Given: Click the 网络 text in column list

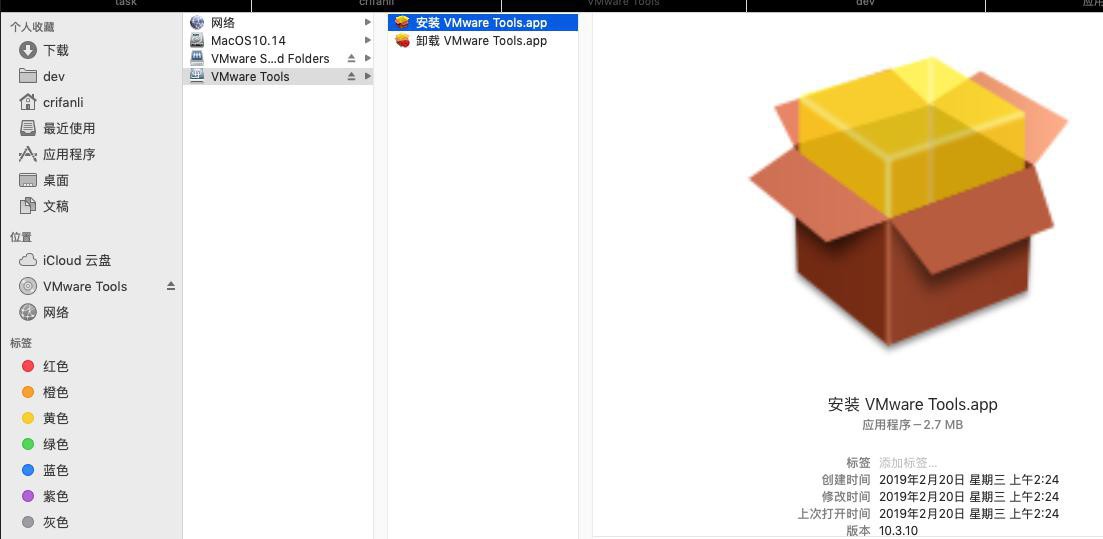Looking at the screenshot, I should (x=223, y=23).
